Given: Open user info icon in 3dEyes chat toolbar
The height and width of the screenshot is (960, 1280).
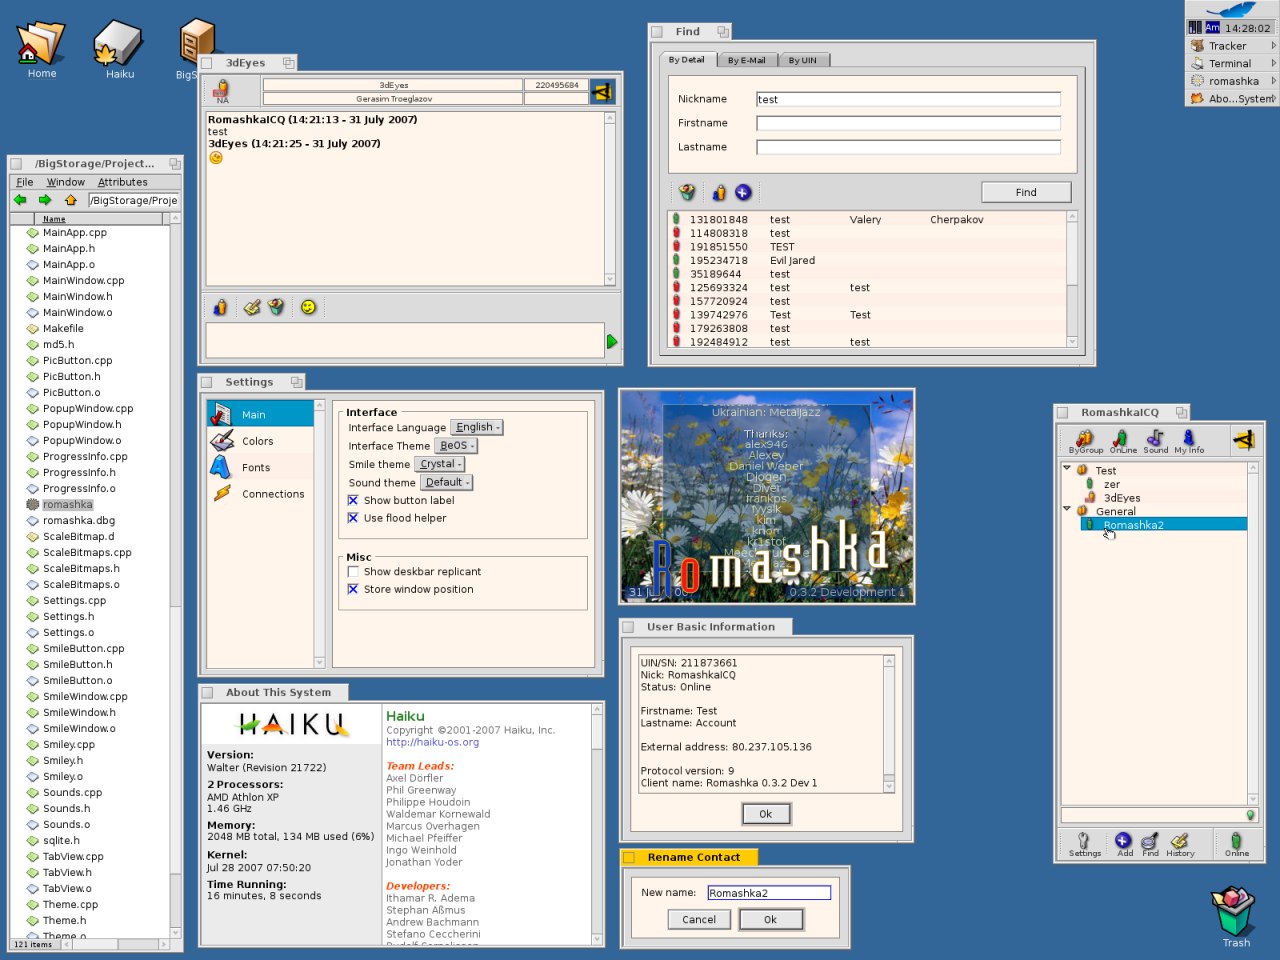Looking at the screenshot, I should pyautogui.click(x=220, y=307).
